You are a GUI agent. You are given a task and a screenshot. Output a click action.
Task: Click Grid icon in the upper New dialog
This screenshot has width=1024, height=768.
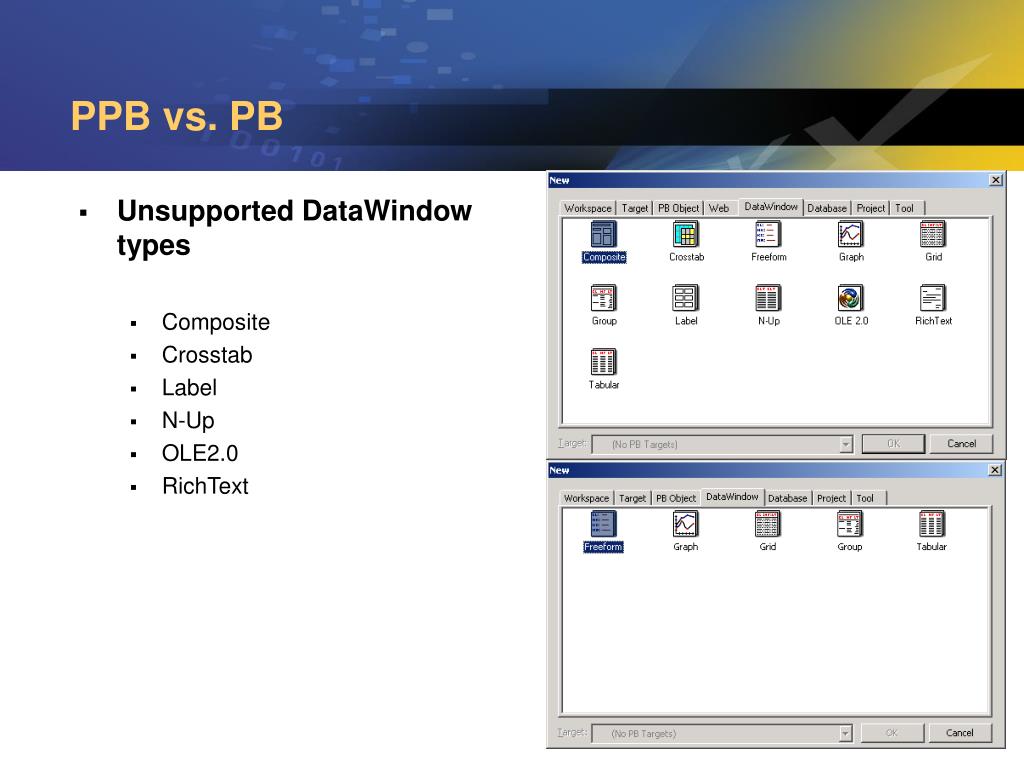pyautogui.click(x=932, y=235)
